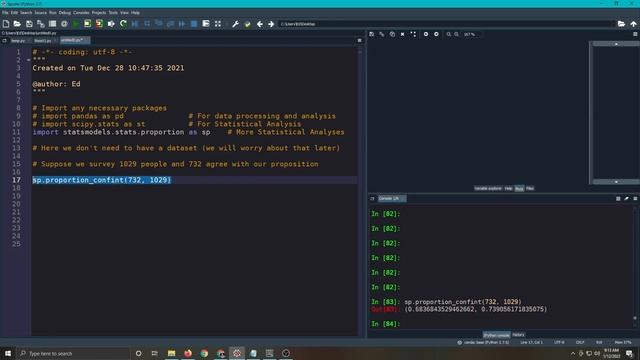The height and width of the screenshot is (360, 640).
Task: Run file with the green play icon
Action: pyautogui.click(x=76, y=24)
